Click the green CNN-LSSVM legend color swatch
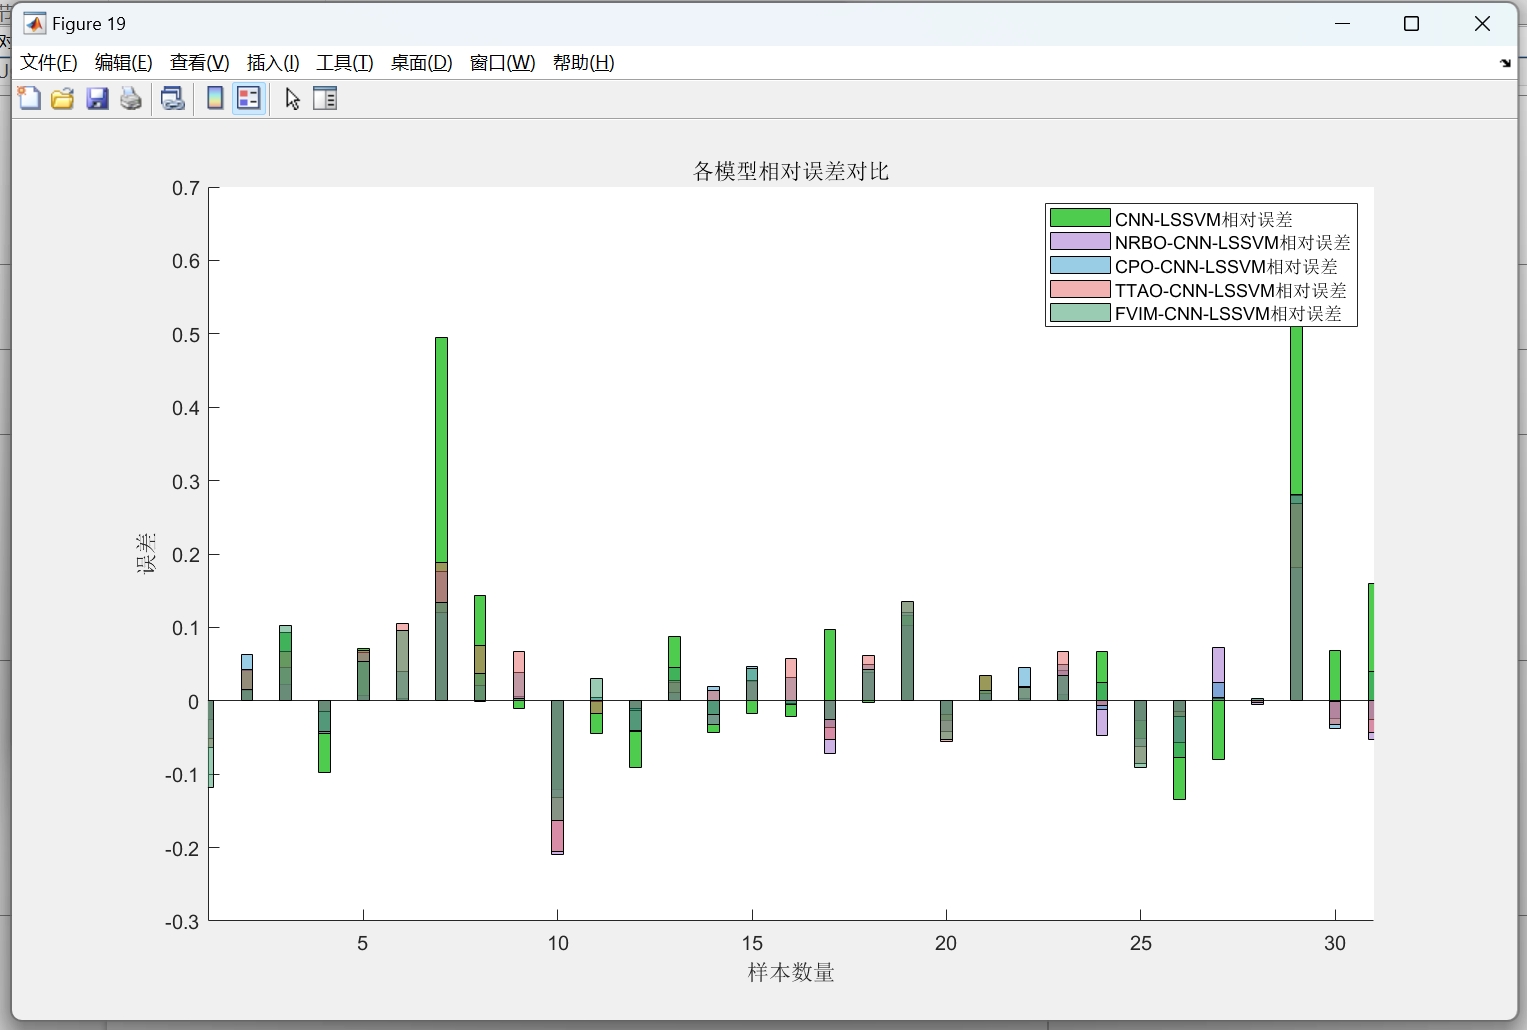The image size is (1527, 1030). tap(1079, 218)
